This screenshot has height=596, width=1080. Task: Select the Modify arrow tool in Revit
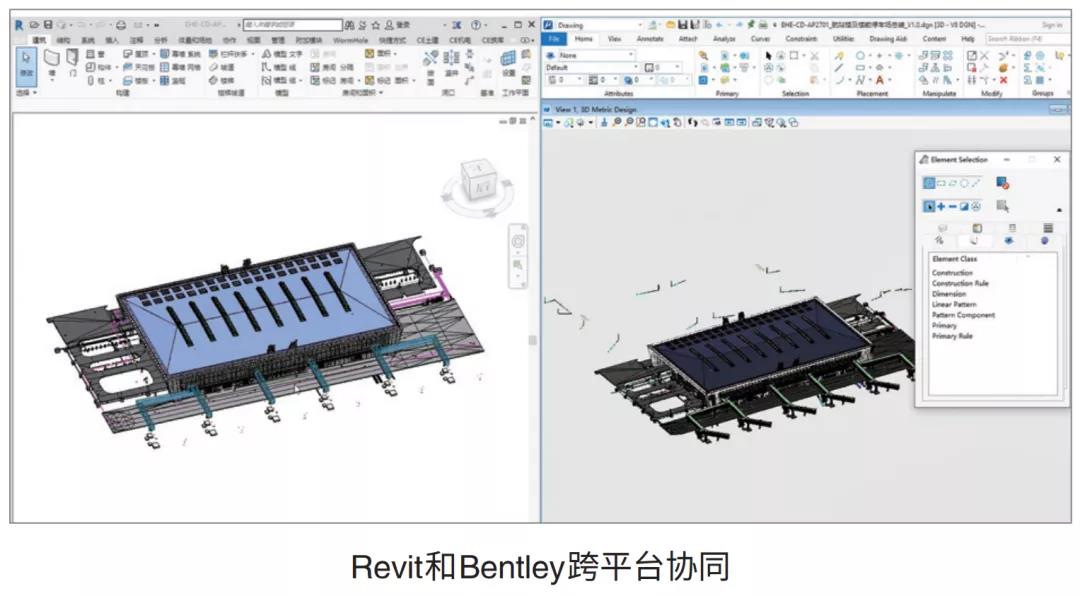[26, 65]
